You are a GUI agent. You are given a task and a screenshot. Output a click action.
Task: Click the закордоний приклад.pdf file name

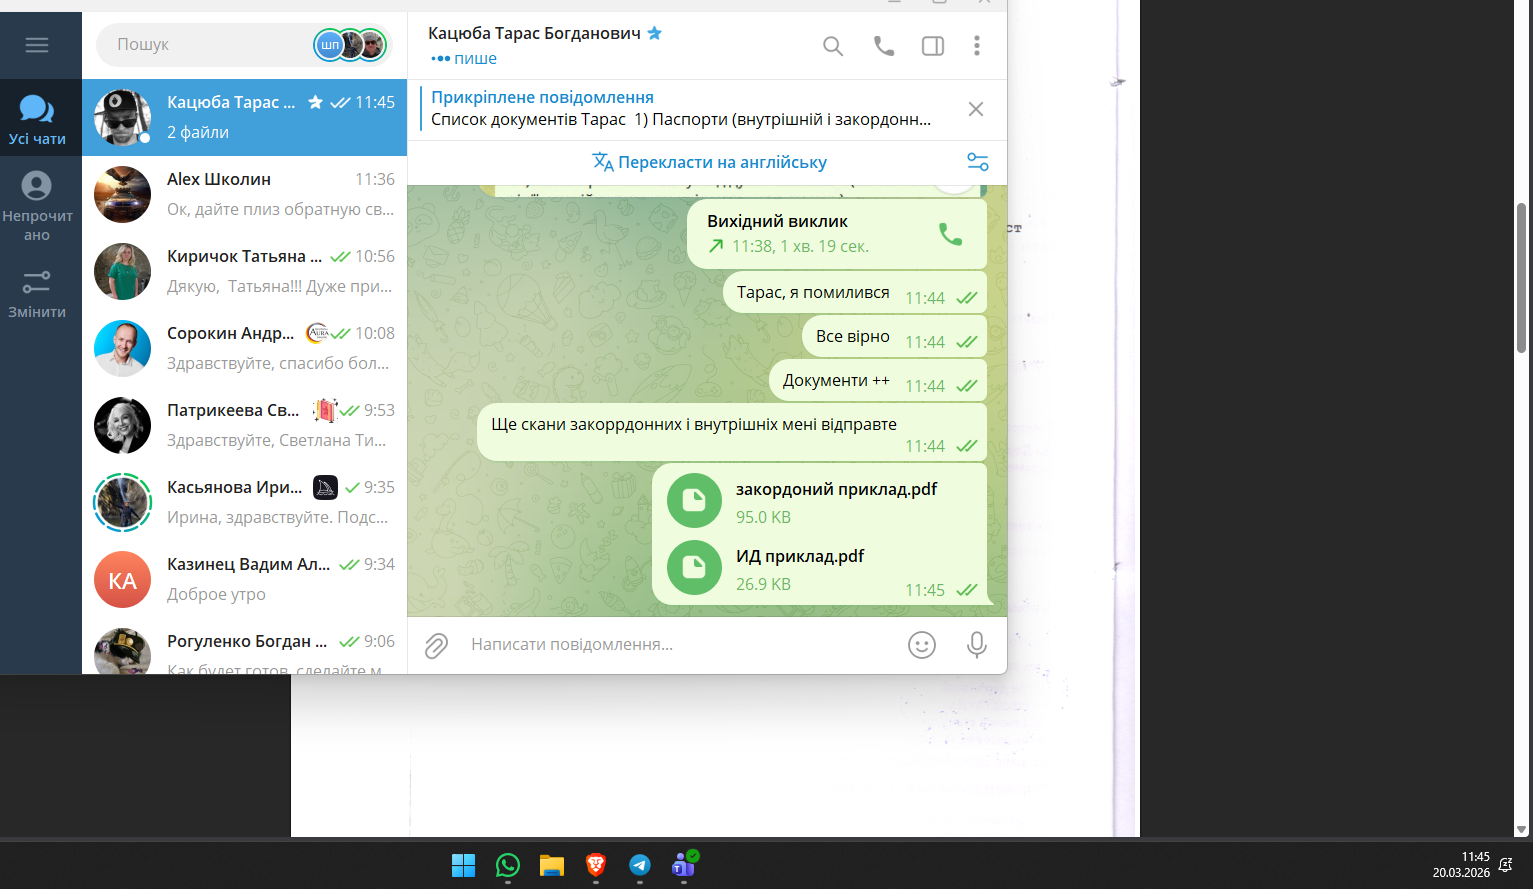click(x=836, y=489)
